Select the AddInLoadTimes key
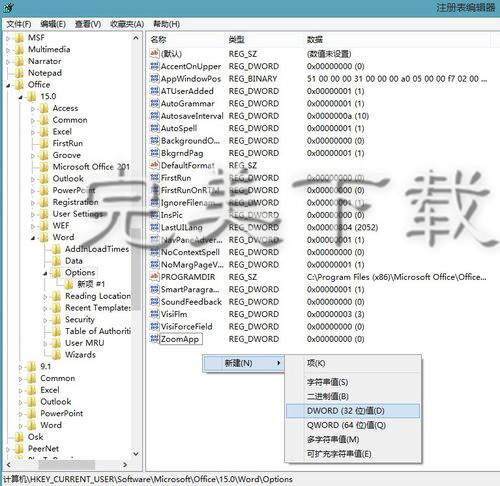This screenshot has width=500, height=486. click(97, 249)
